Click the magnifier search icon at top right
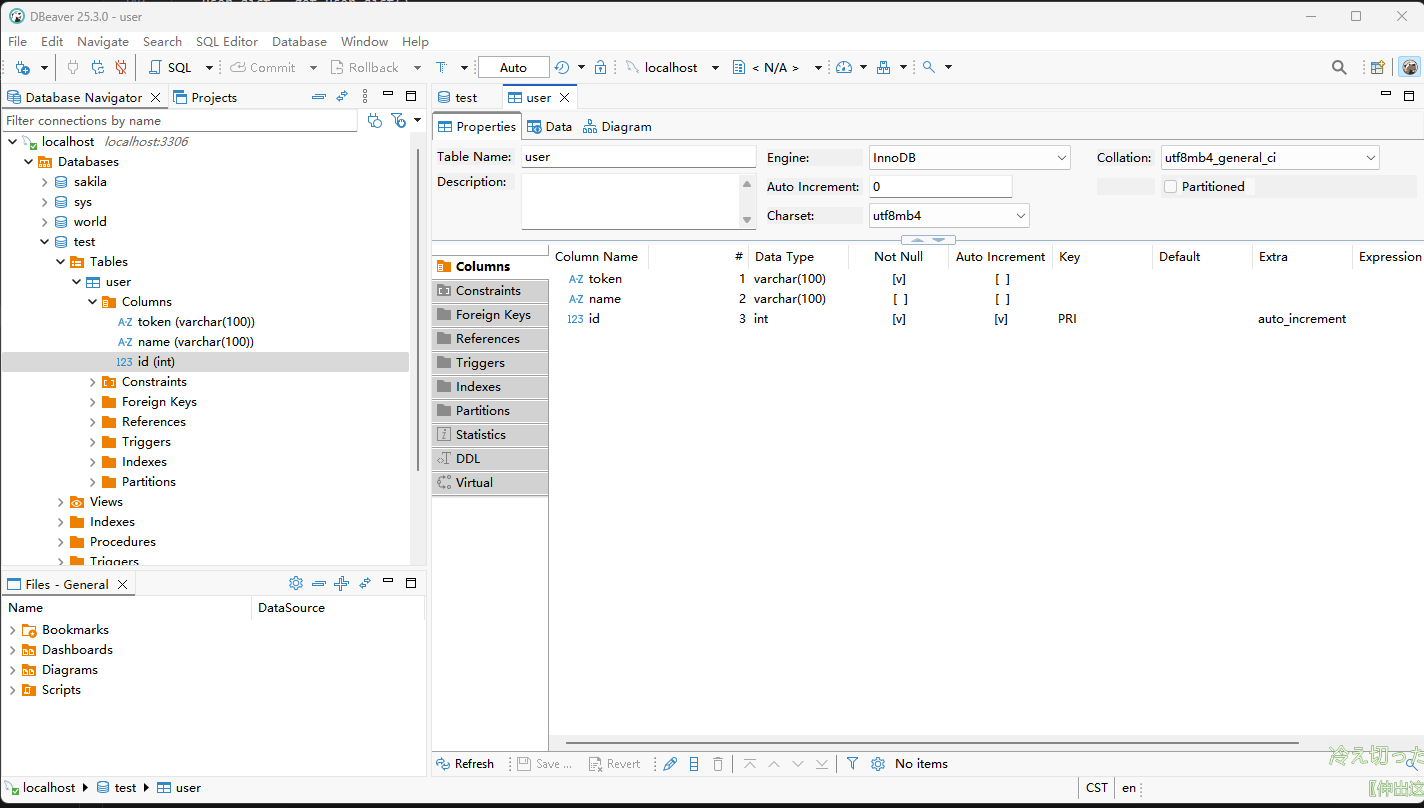1424x808 pixels. tap(1339, 68)
